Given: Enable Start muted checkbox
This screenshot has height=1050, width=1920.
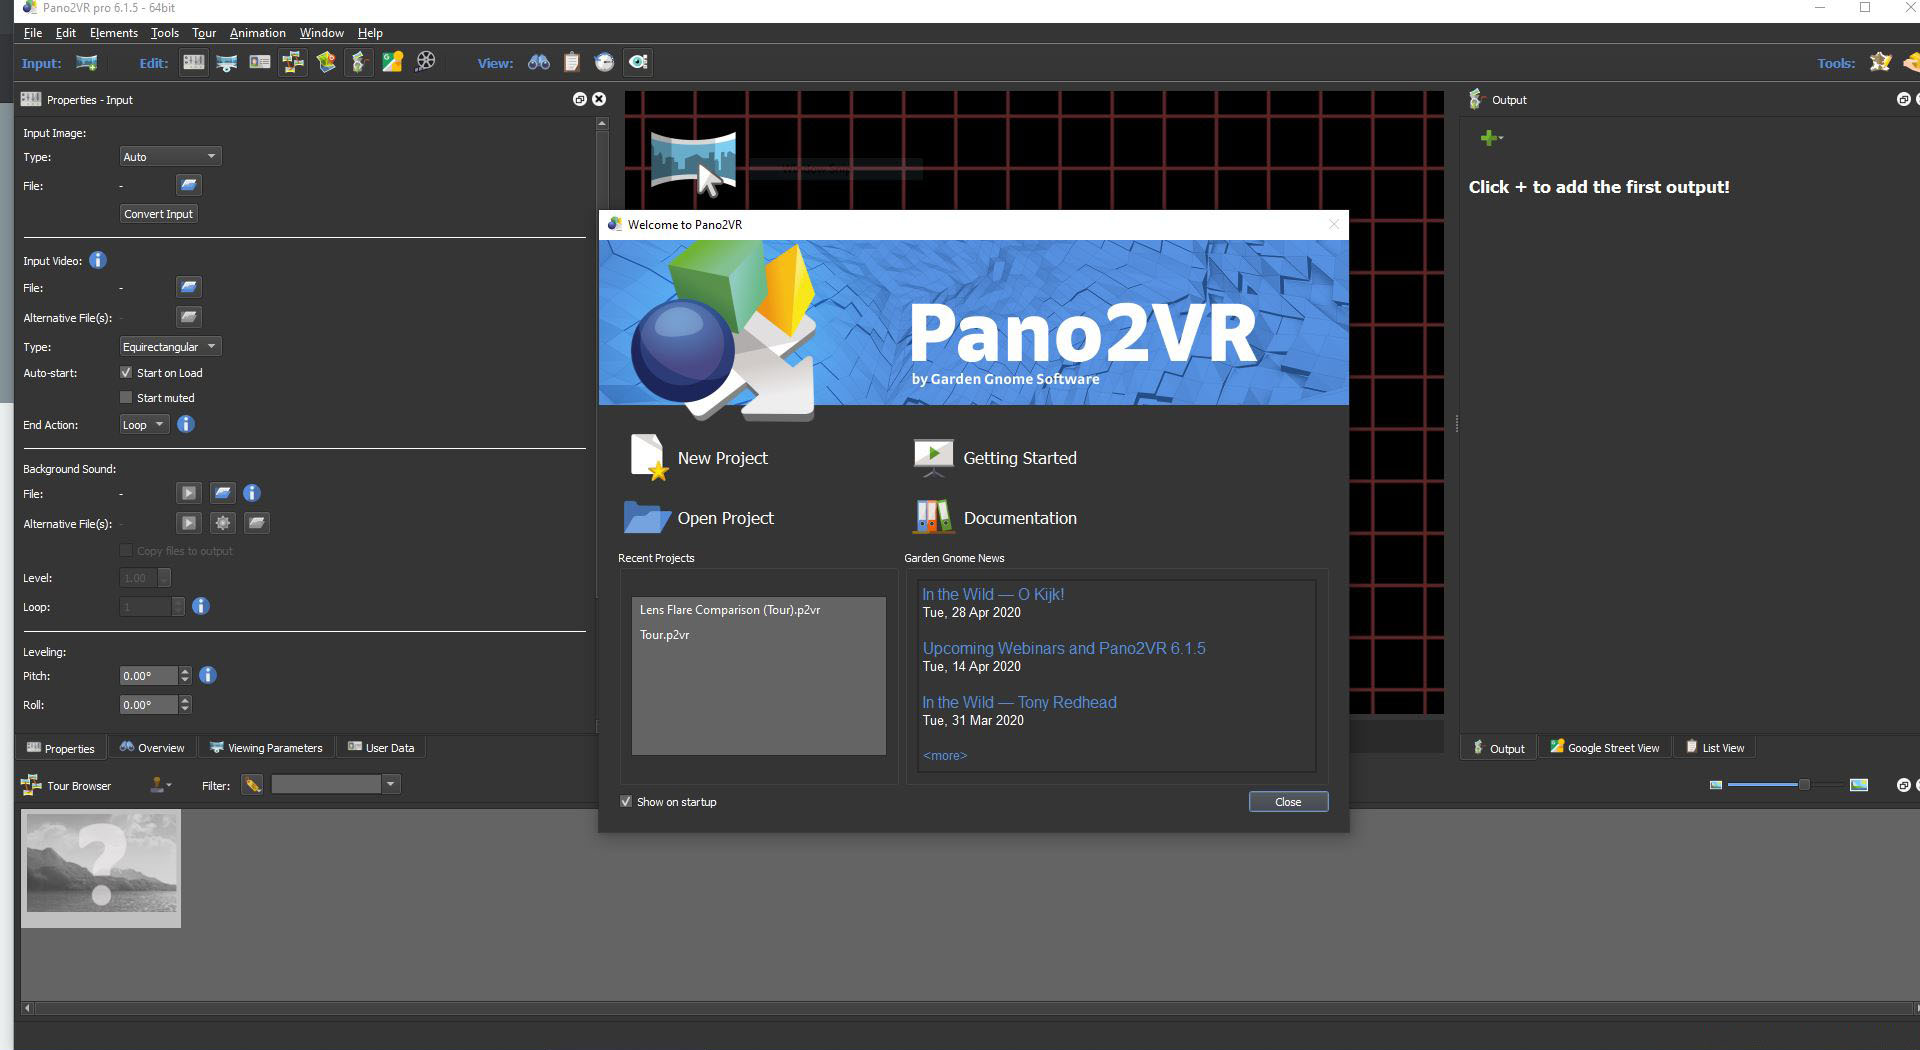Looking at the screenshot, I should coord(126,397).
